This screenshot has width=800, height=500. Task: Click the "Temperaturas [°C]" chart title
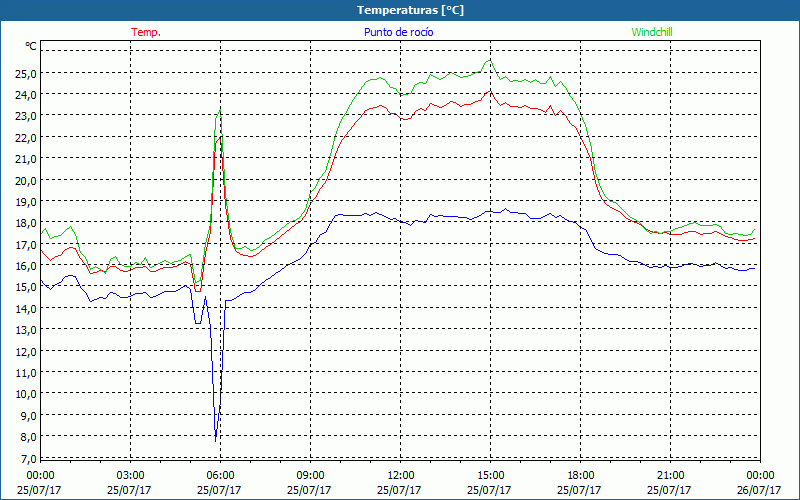coord(410,10)
